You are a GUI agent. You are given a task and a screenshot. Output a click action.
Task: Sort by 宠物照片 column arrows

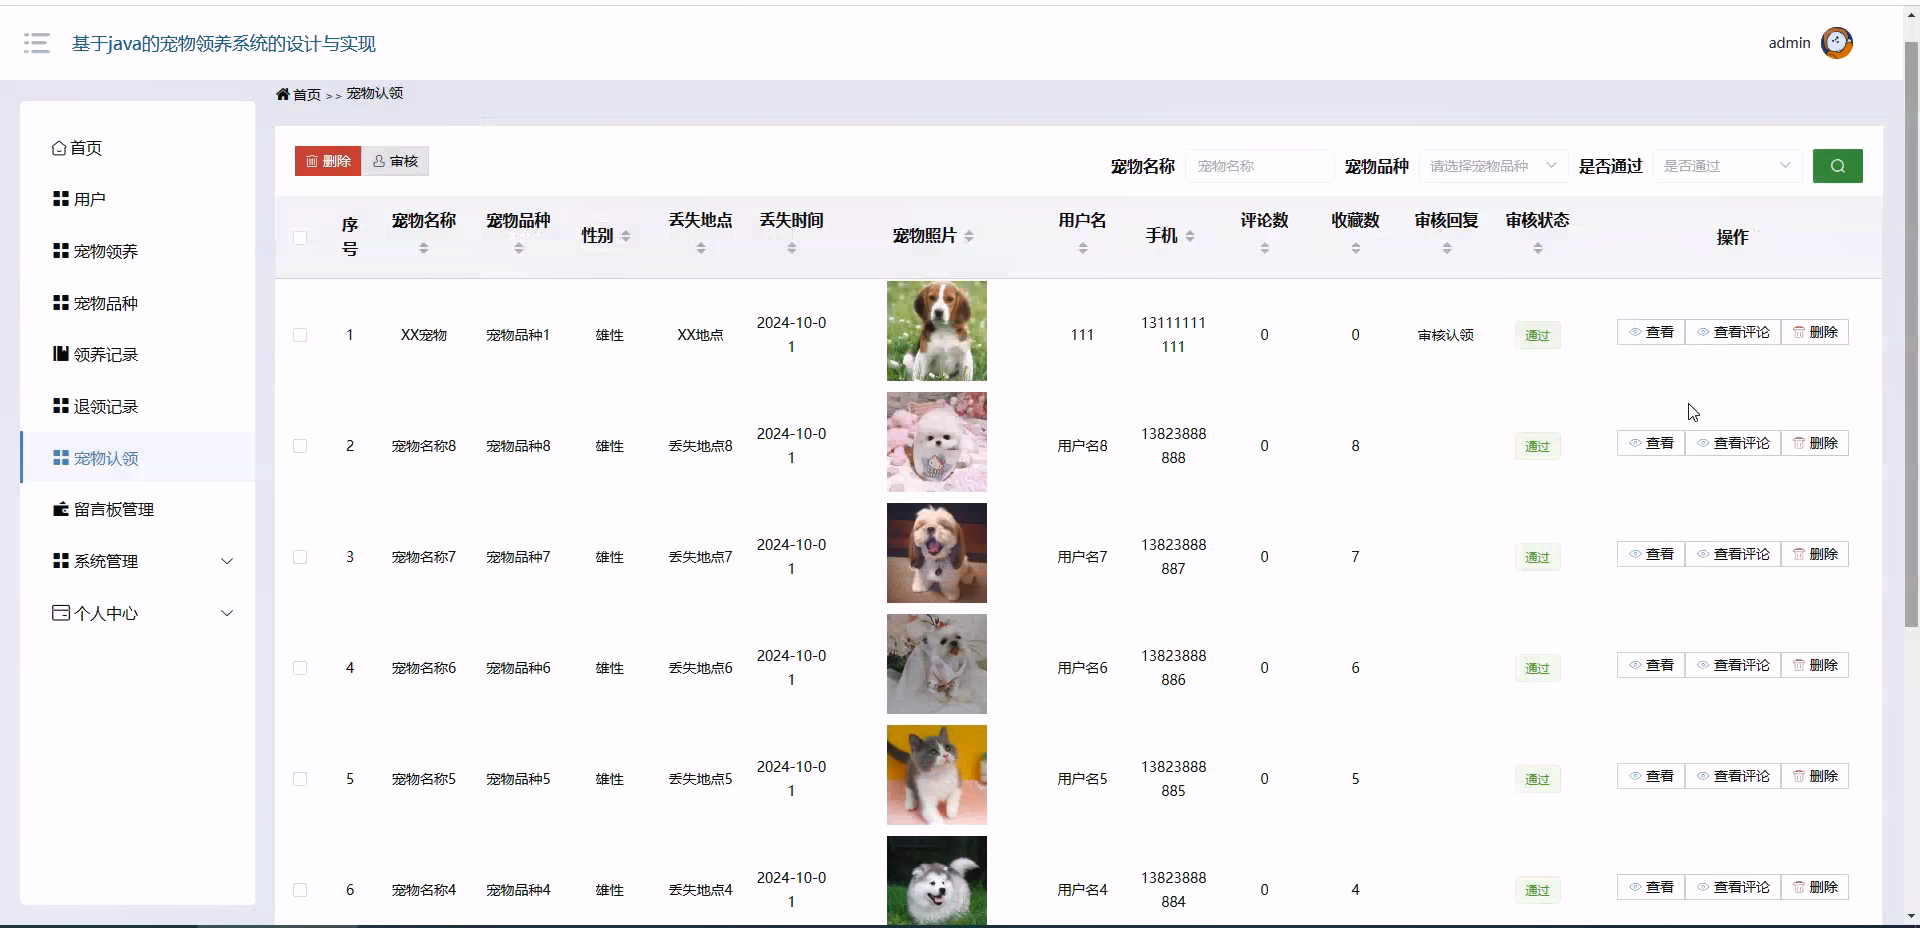[969, 236]
